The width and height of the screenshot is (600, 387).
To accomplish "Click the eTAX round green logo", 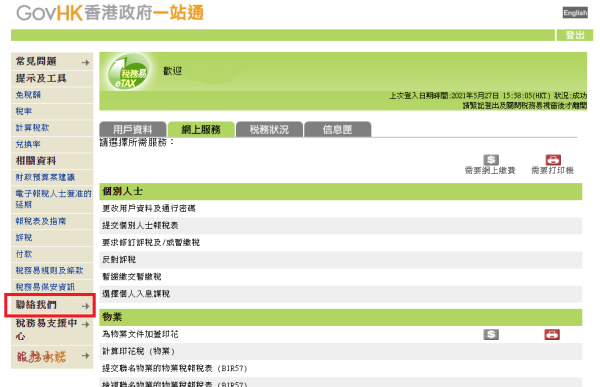I will click(128, 72).
